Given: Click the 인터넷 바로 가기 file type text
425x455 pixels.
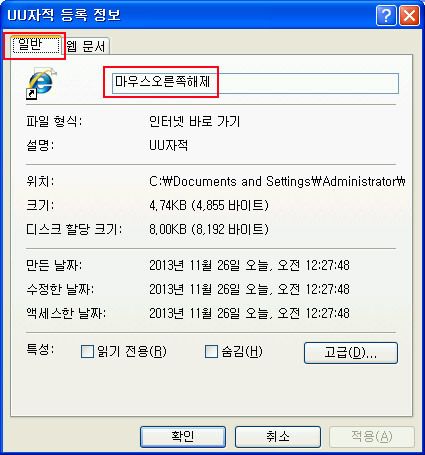Looking at the screenshot, I should 195,121.
